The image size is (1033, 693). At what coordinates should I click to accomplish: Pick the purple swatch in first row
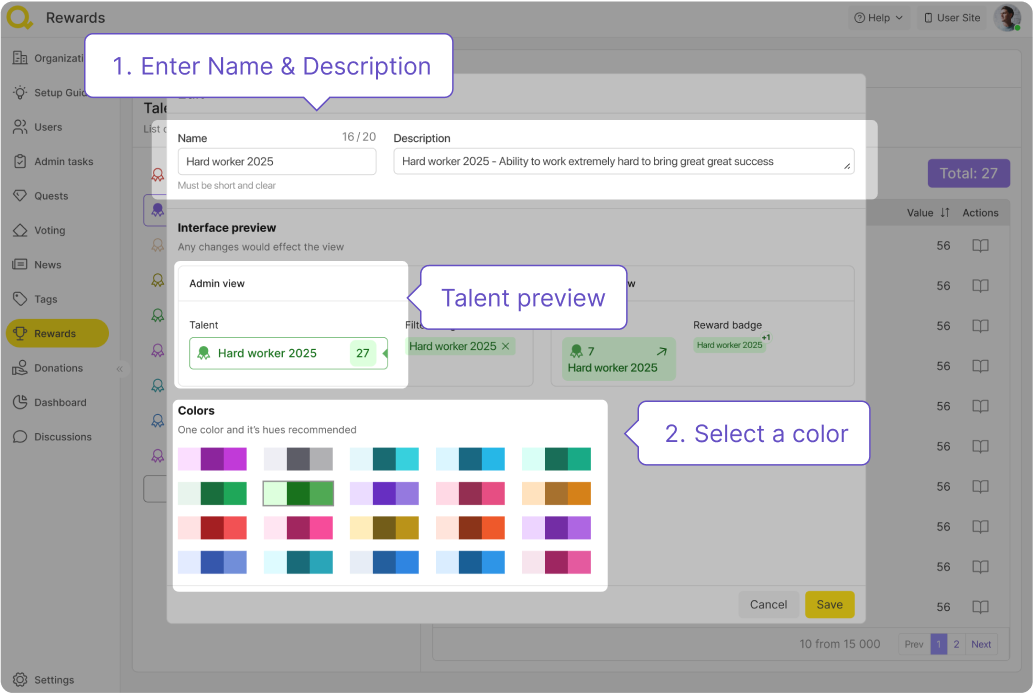(211, 459)
